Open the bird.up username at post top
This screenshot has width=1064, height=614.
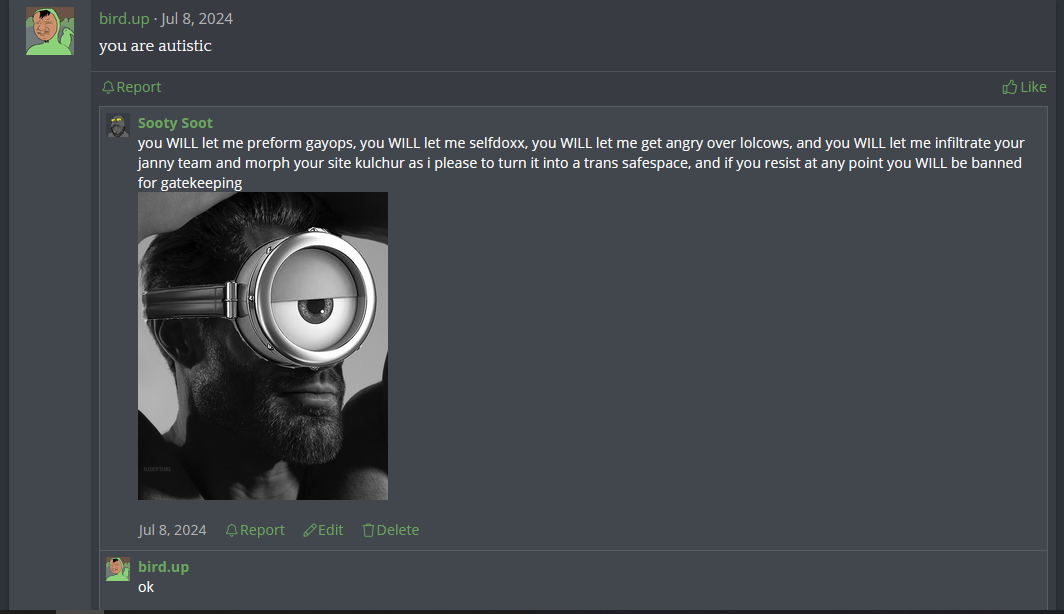pos(124,18)
